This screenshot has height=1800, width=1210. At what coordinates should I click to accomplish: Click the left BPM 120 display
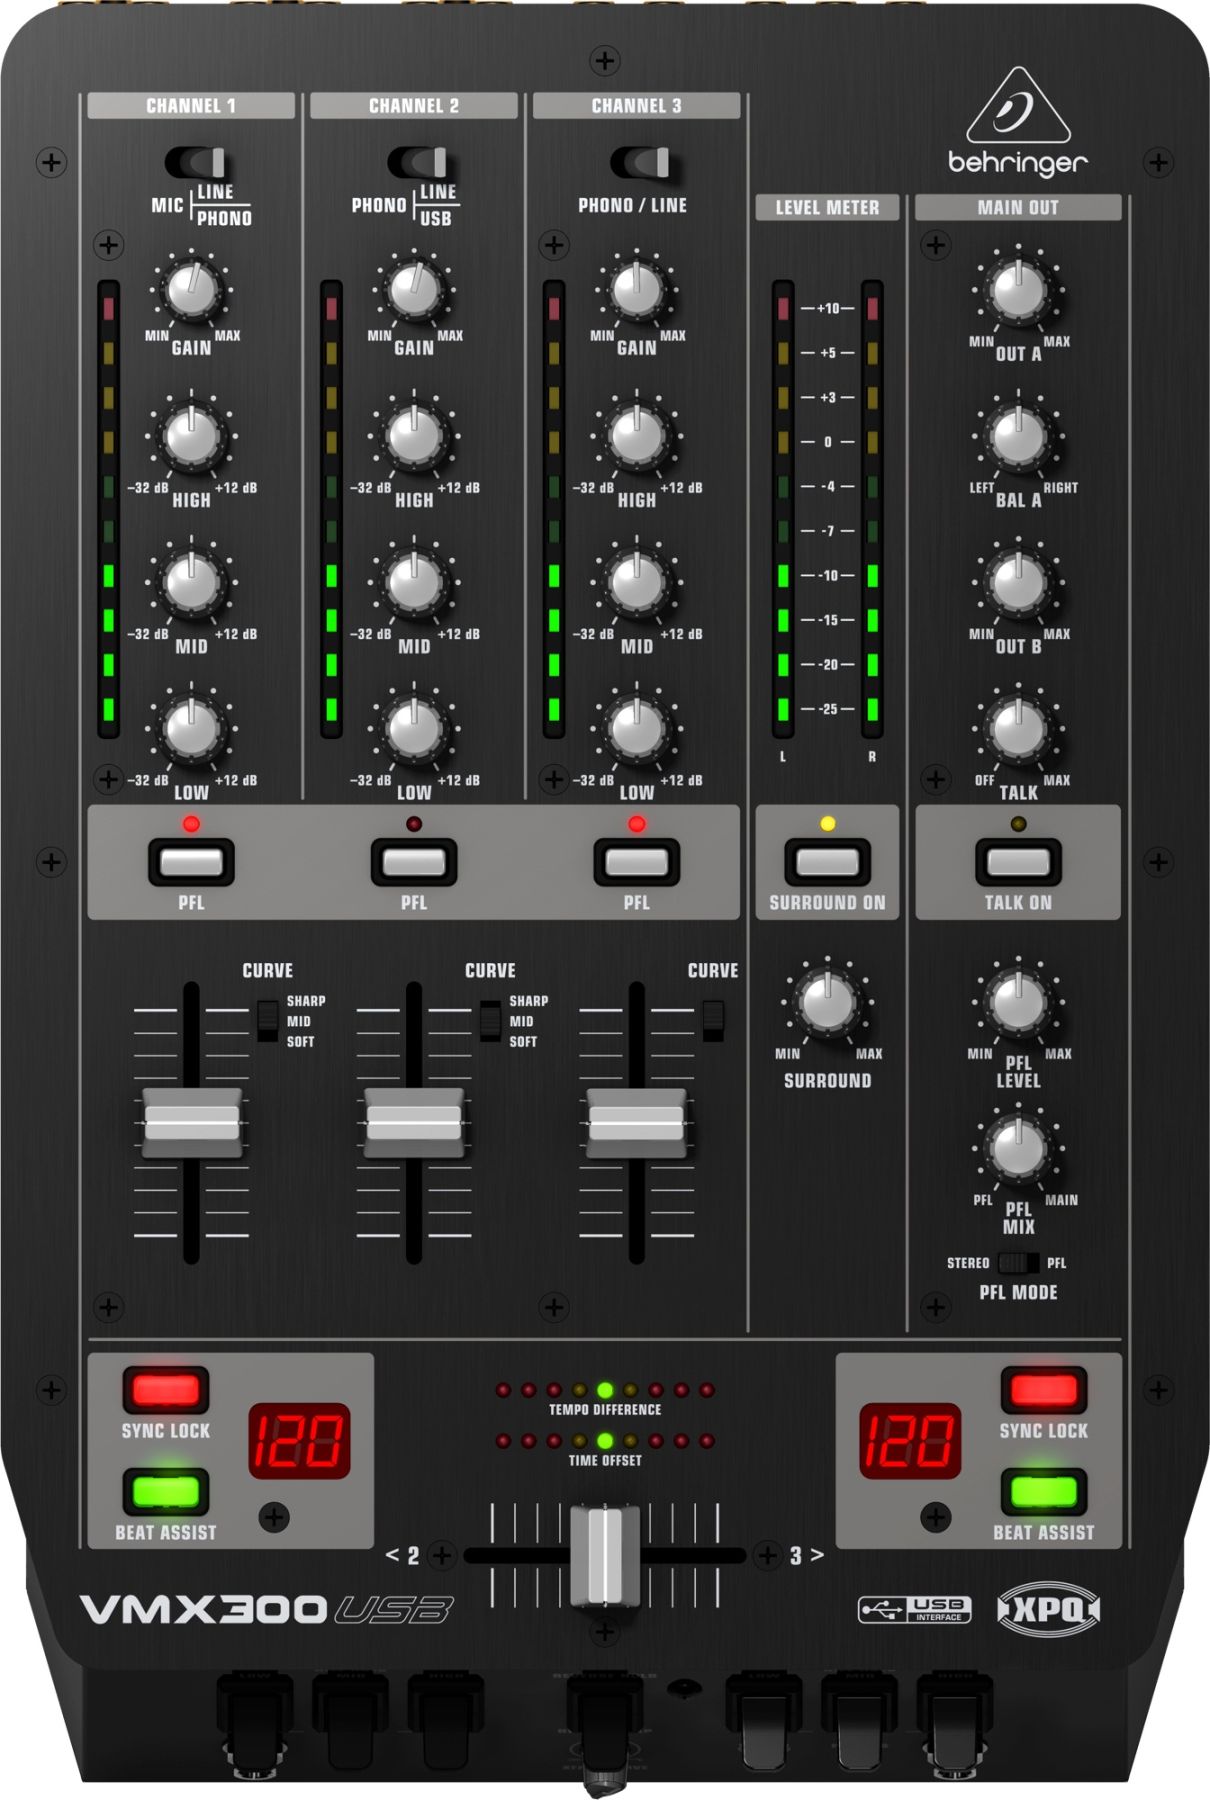coord(299,1441)
